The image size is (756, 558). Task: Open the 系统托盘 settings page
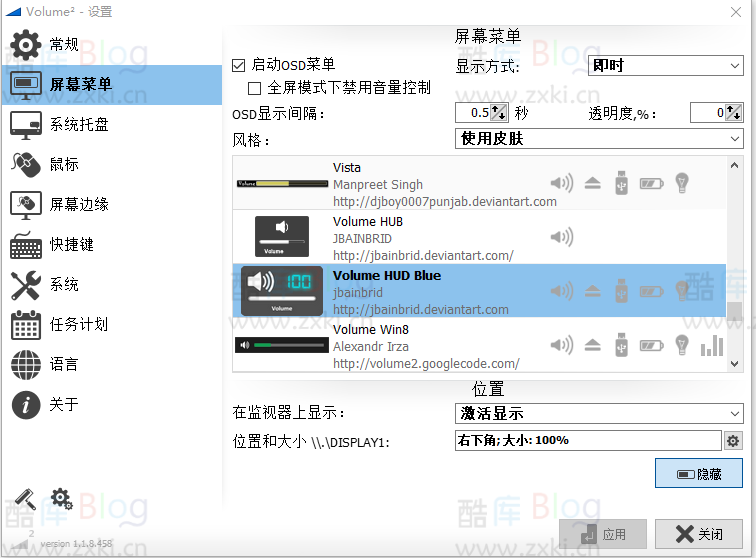[111, 125]
